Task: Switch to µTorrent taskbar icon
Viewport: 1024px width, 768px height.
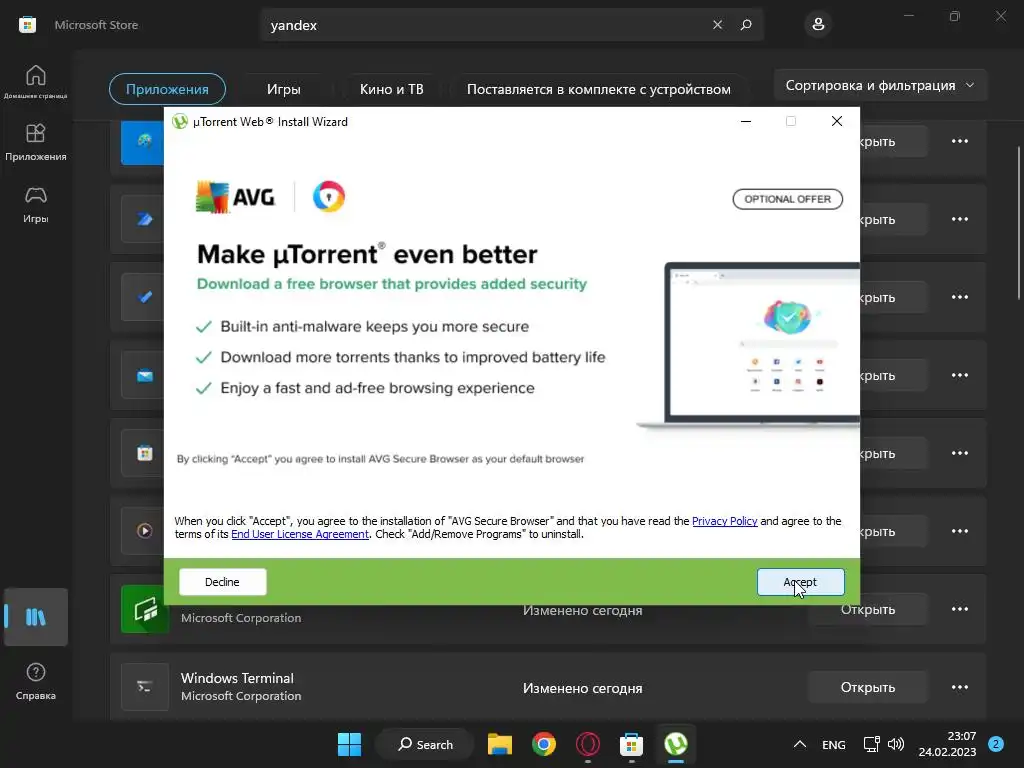Action: click(x=676, y=744)
